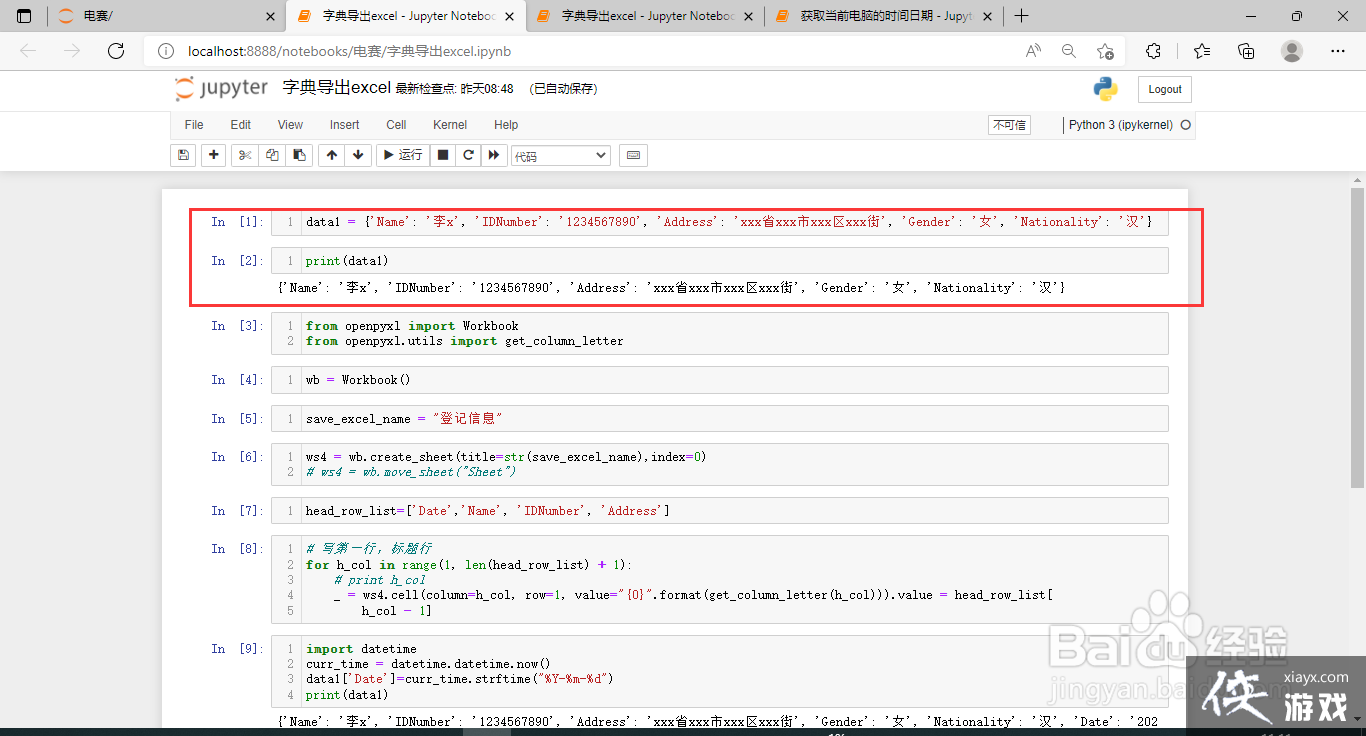This screenshot has width=1366, height=736.
Task: Open the Insert menu
Action: pos(345,125)
